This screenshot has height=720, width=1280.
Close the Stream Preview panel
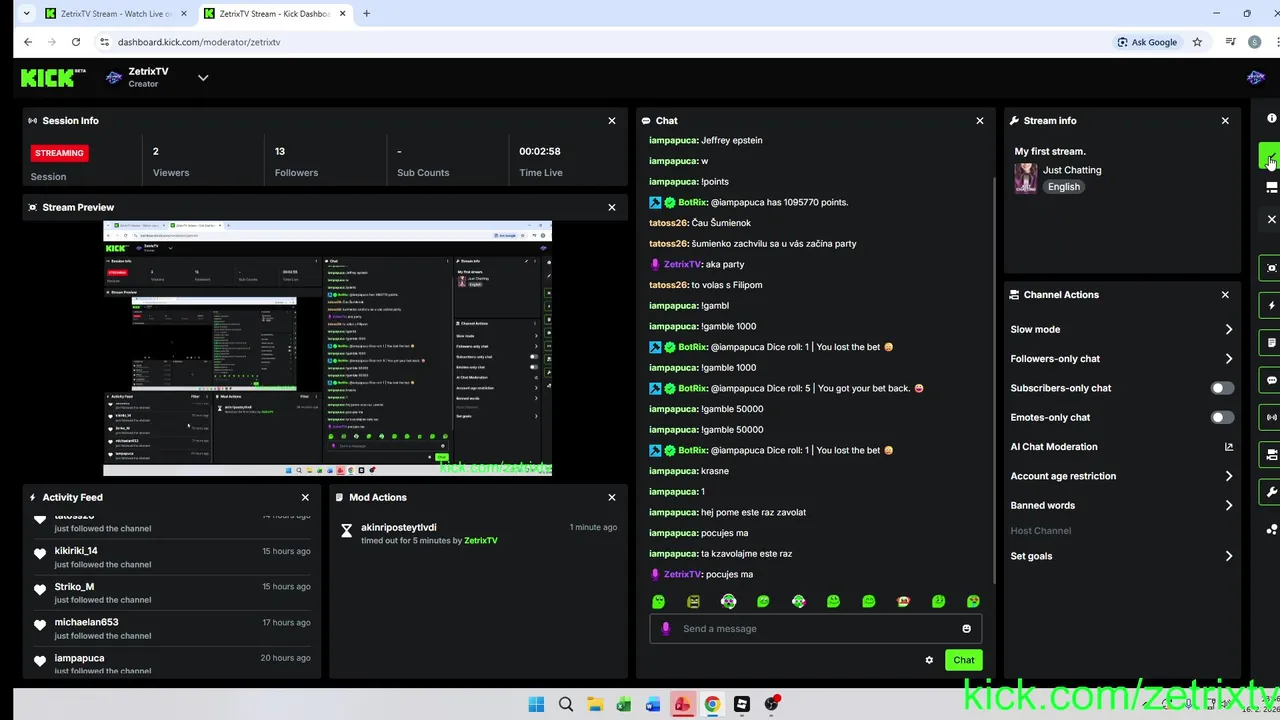(612, 207)
